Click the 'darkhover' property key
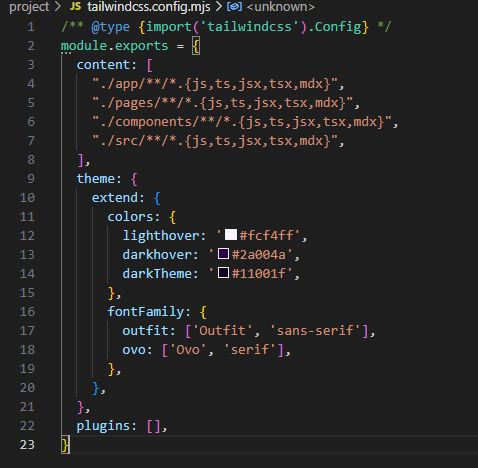 tap(157, 255)
